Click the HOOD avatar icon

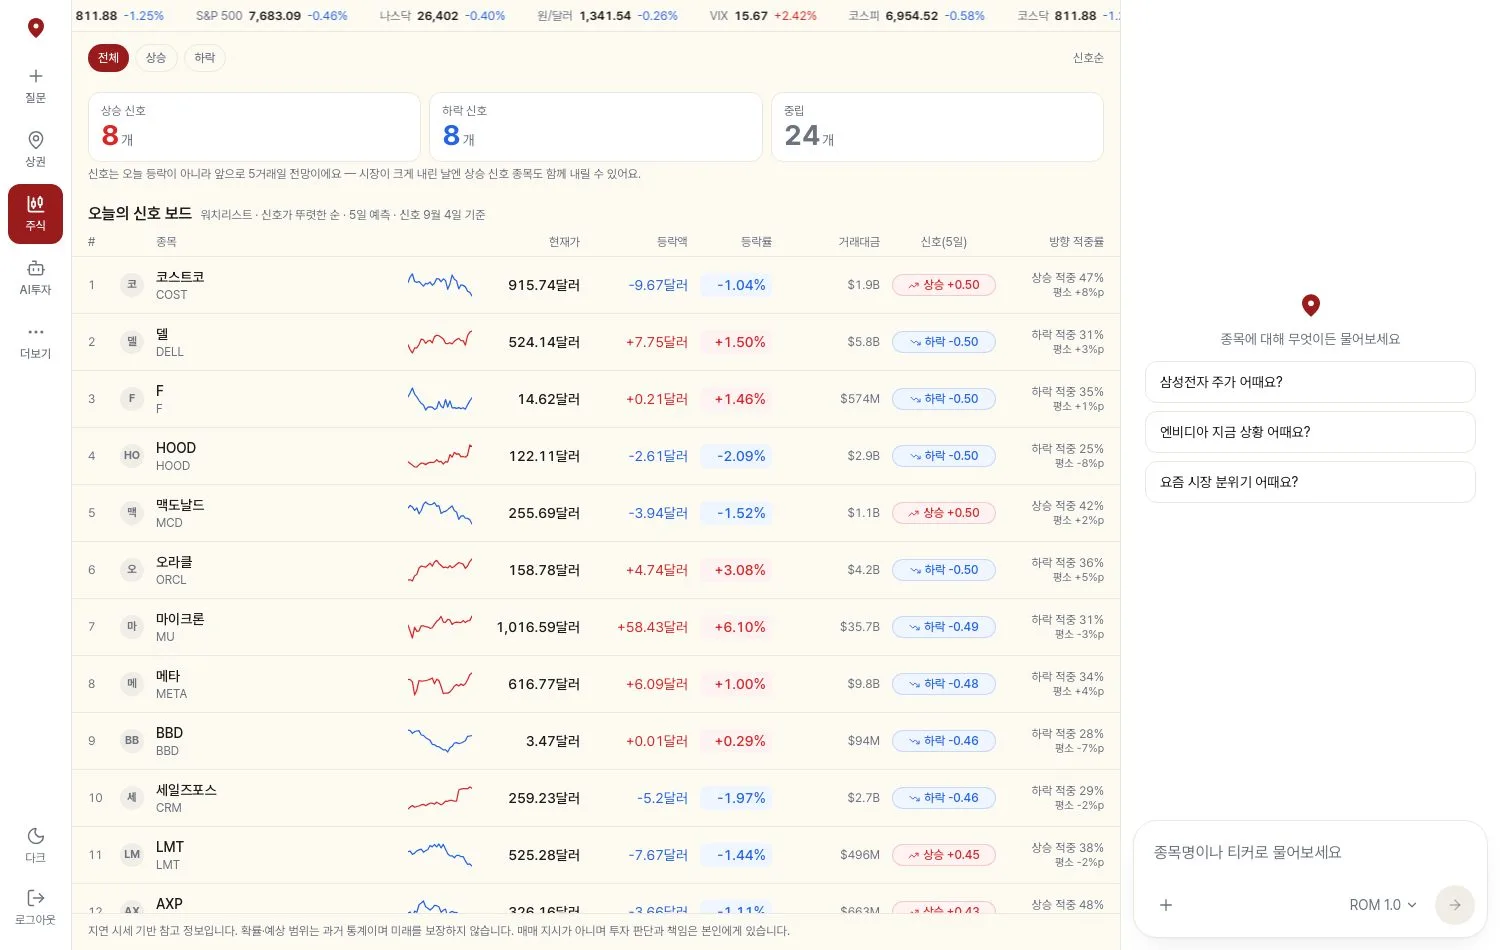pyautogui.click(x=132, y=456)
